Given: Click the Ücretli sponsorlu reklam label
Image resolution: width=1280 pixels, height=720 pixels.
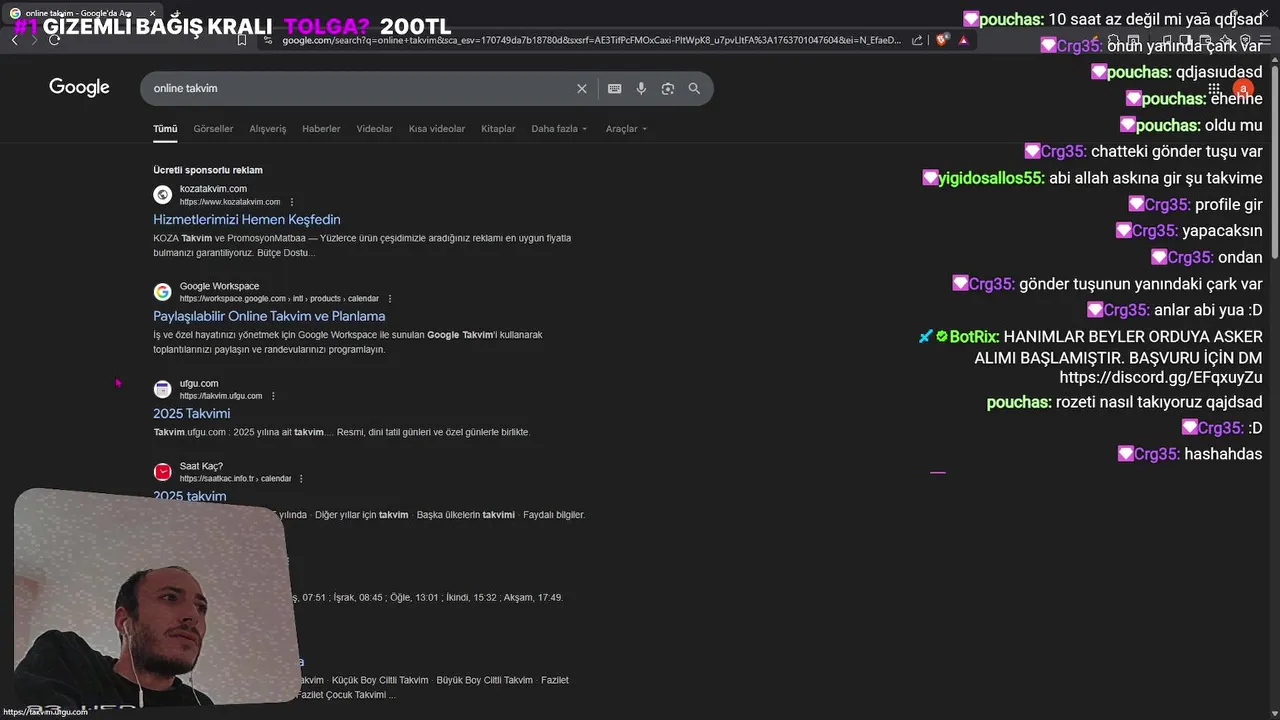Looking at the screenshot, I should tap(208, 170).
